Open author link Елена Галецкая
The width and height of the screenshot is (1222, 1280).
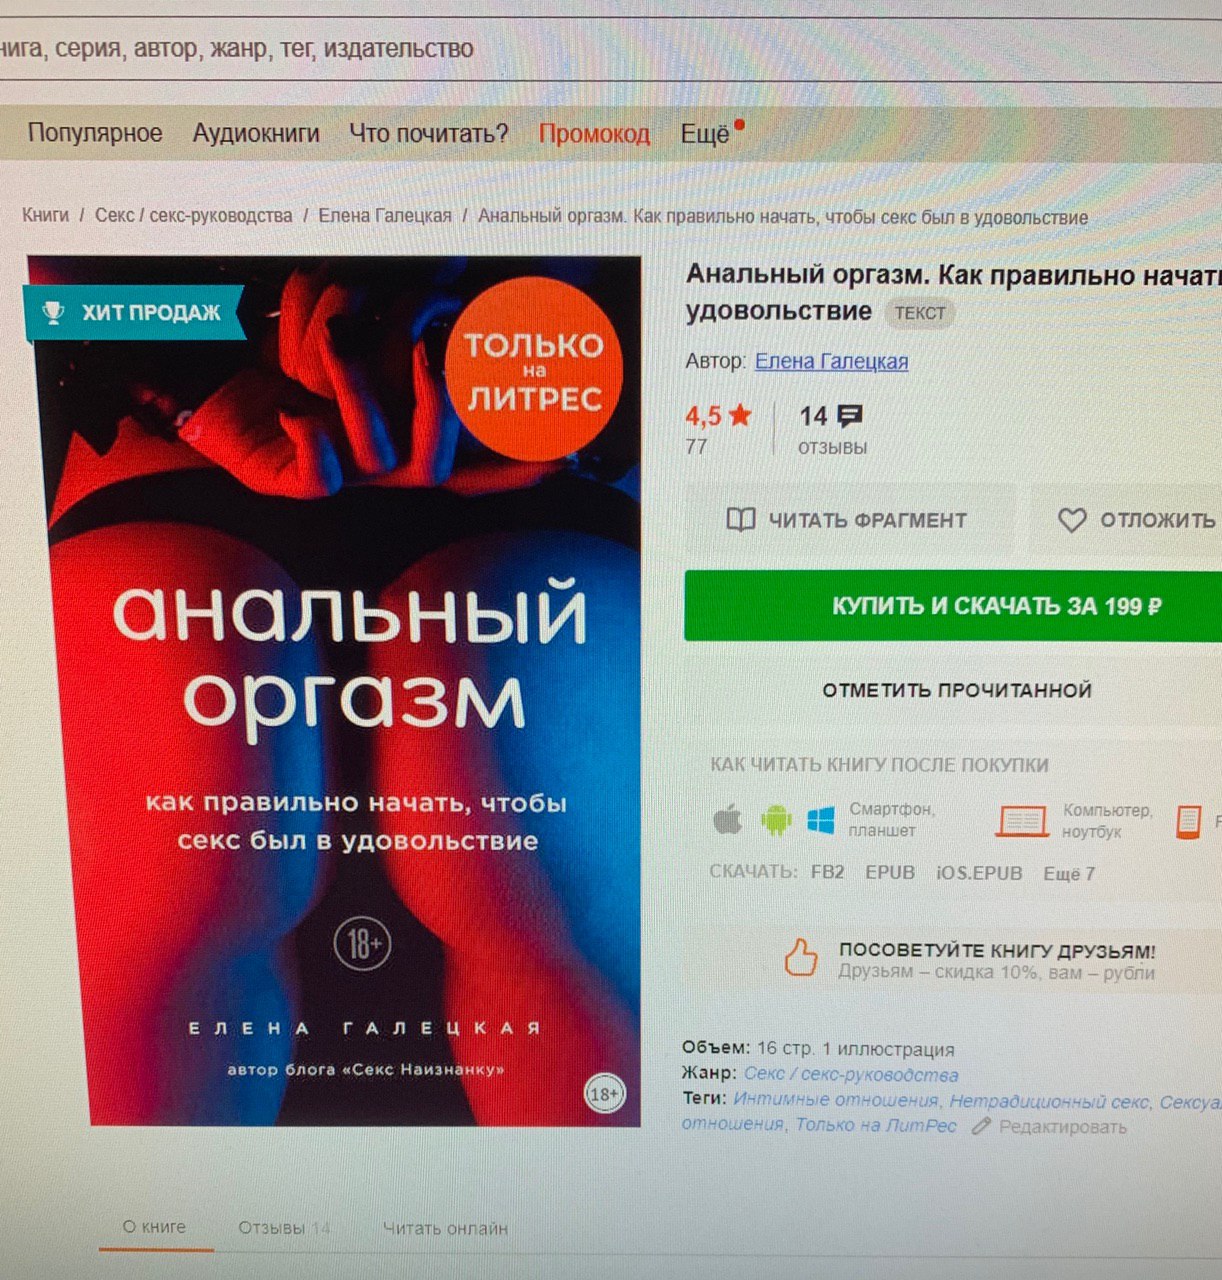(x=831, y=361)
